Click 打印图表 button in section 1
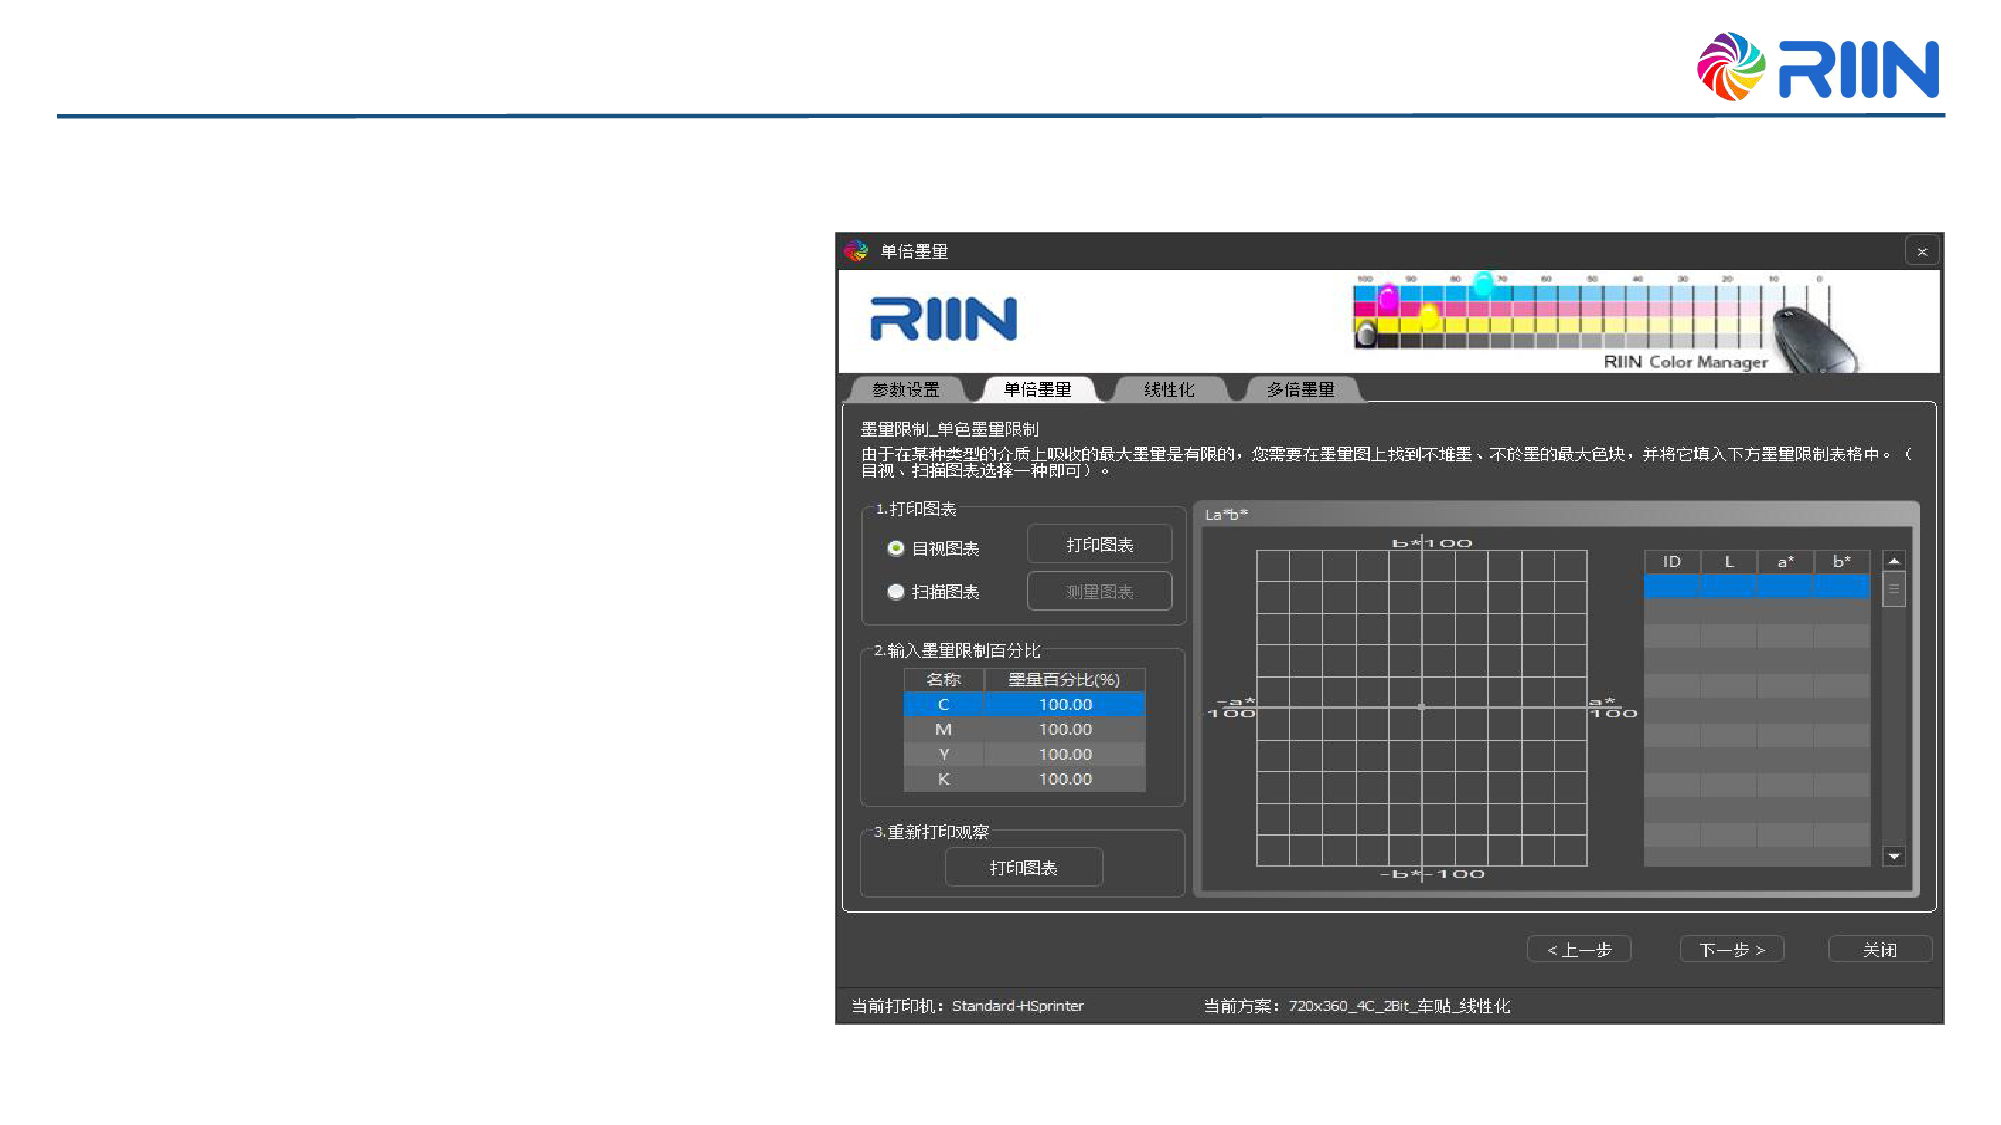Image resolution: width=2001 pixels, height=1125 pixels. (x=1099, y=545)
